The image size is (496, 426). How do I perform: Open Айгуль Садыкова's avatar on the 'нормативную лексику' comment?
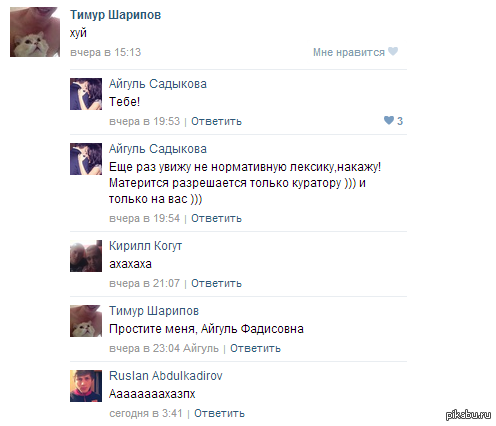coord(86,159)
